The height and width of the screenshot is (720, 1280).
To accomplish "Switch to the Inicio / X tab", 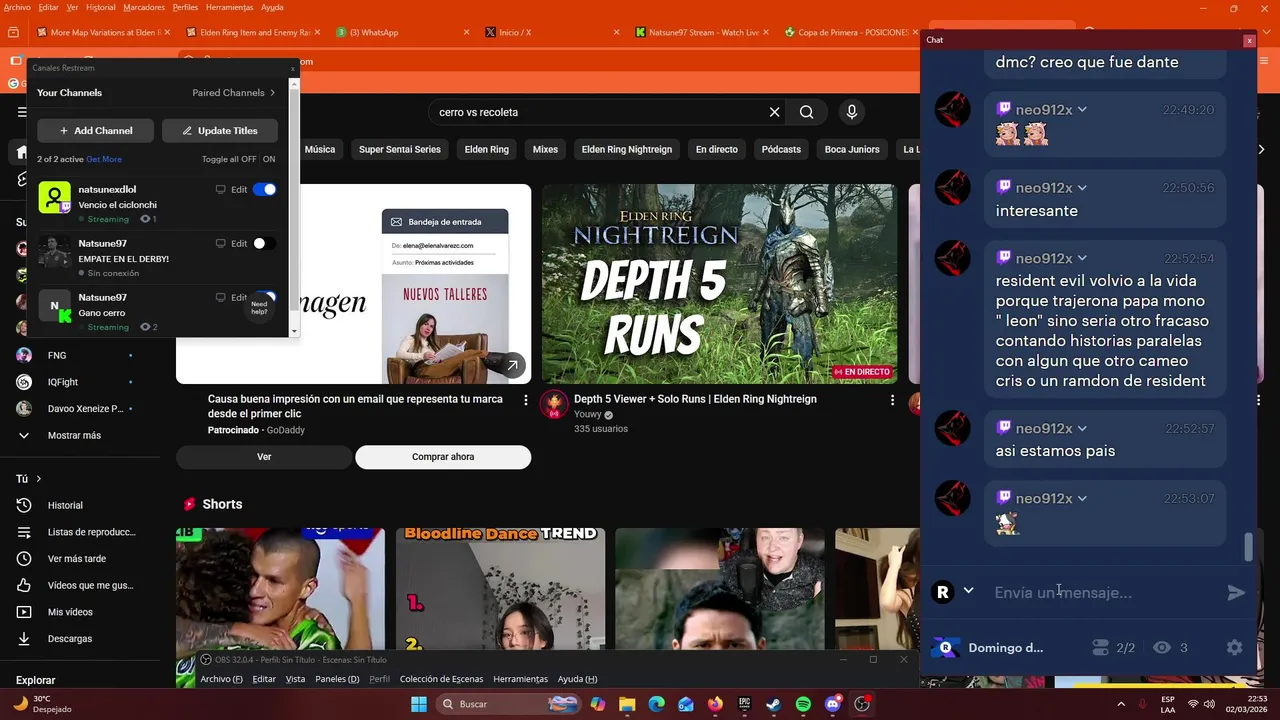I will pos(552,32).
